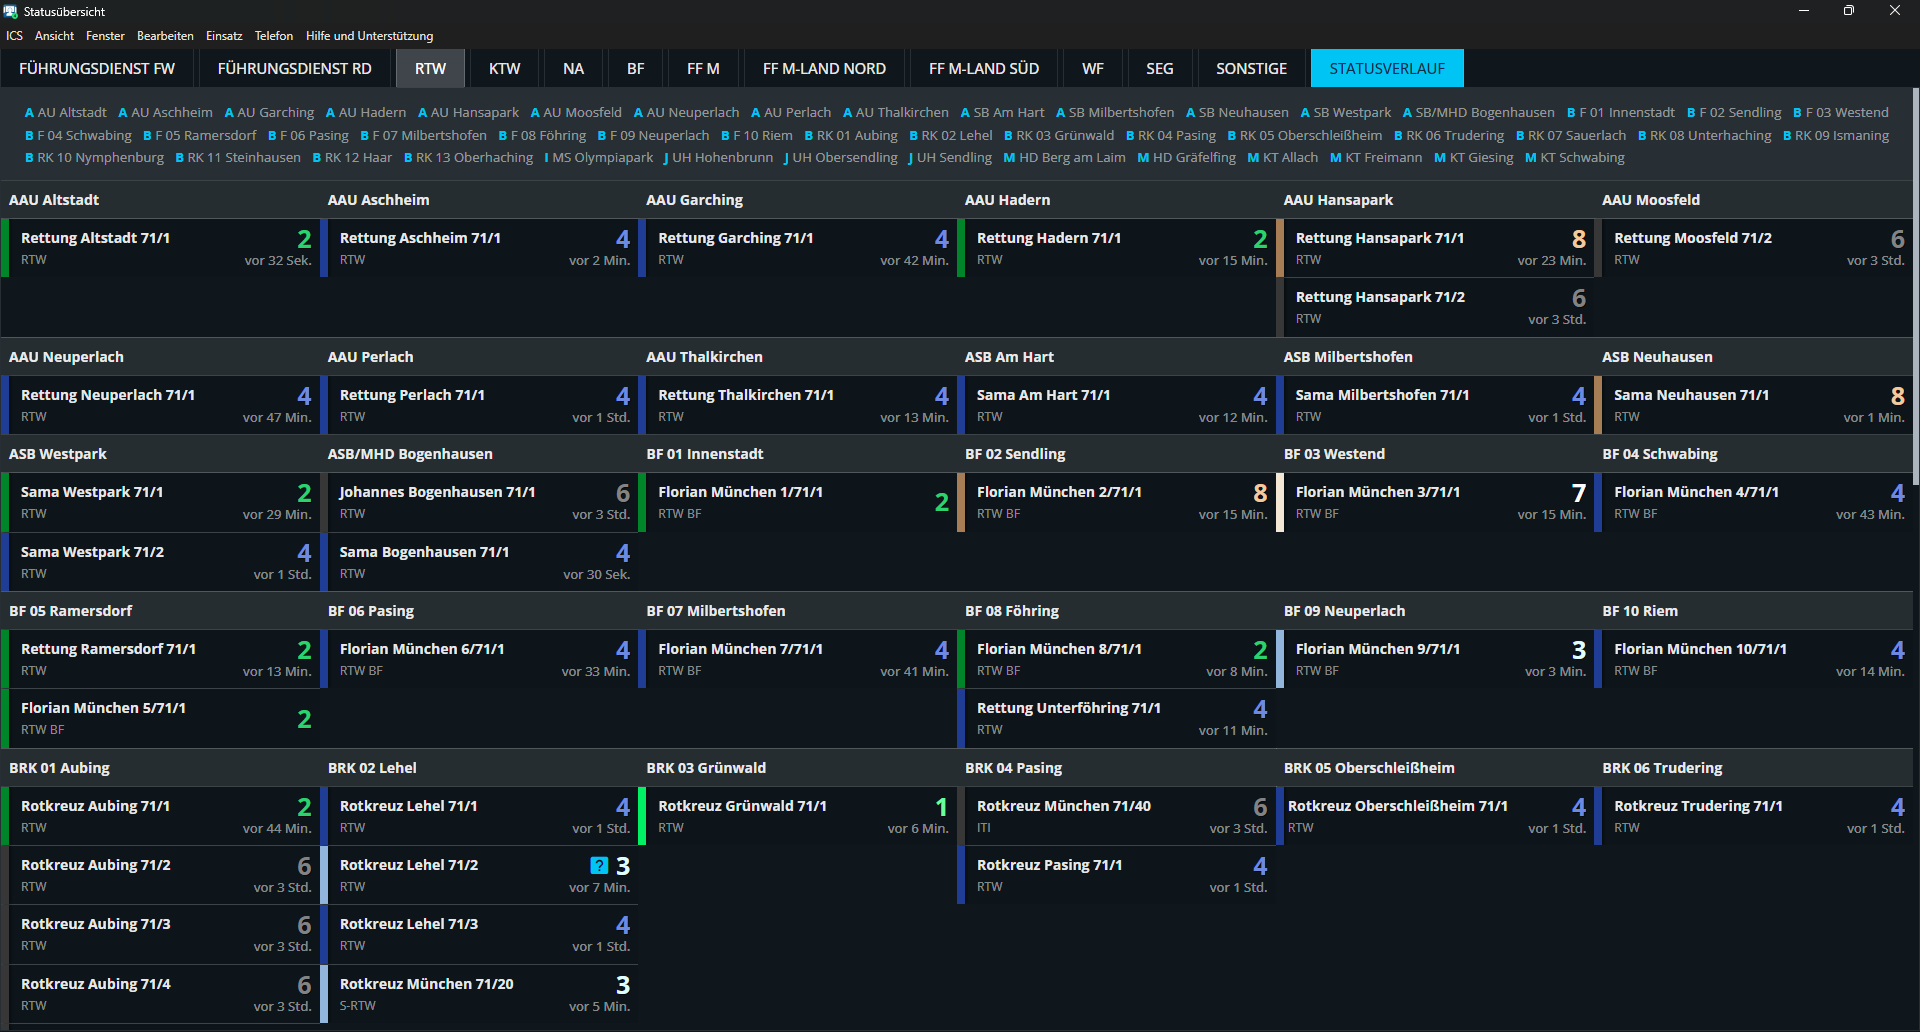Click the Rotkreuz Grünwald 71/1 status 1

pos(940,807)
